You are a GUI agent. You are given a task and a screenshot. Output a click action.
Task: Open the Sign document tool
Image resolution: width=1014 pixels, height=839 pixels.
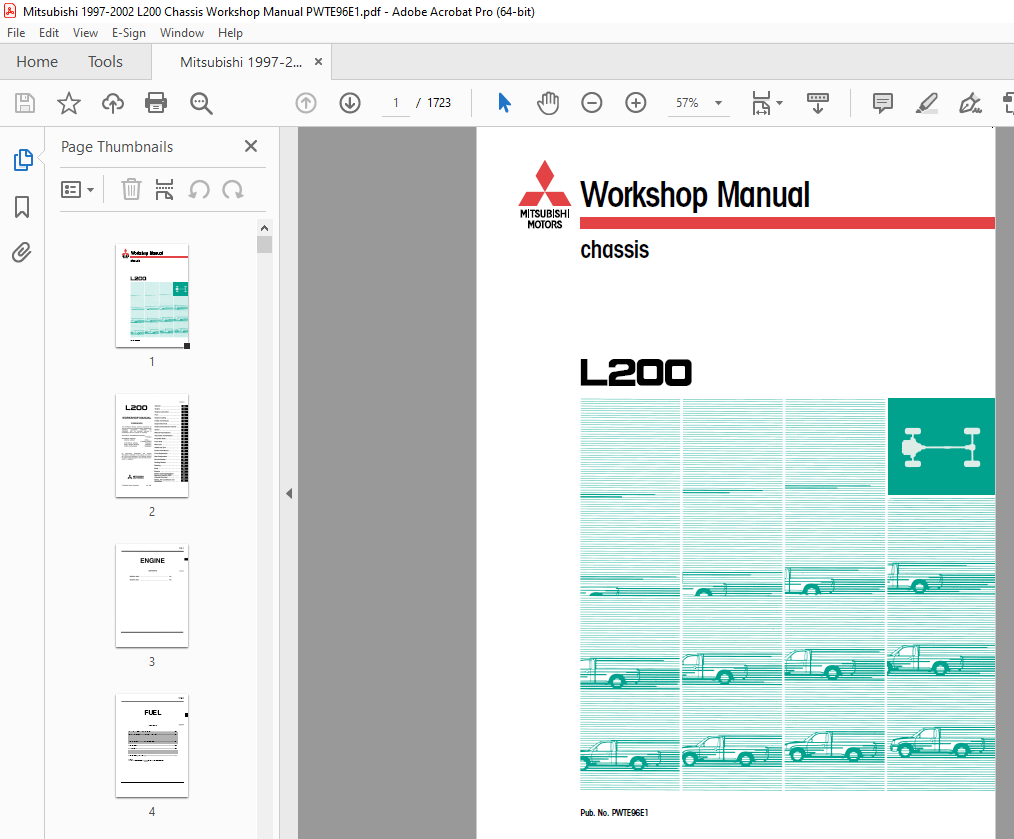970,103
